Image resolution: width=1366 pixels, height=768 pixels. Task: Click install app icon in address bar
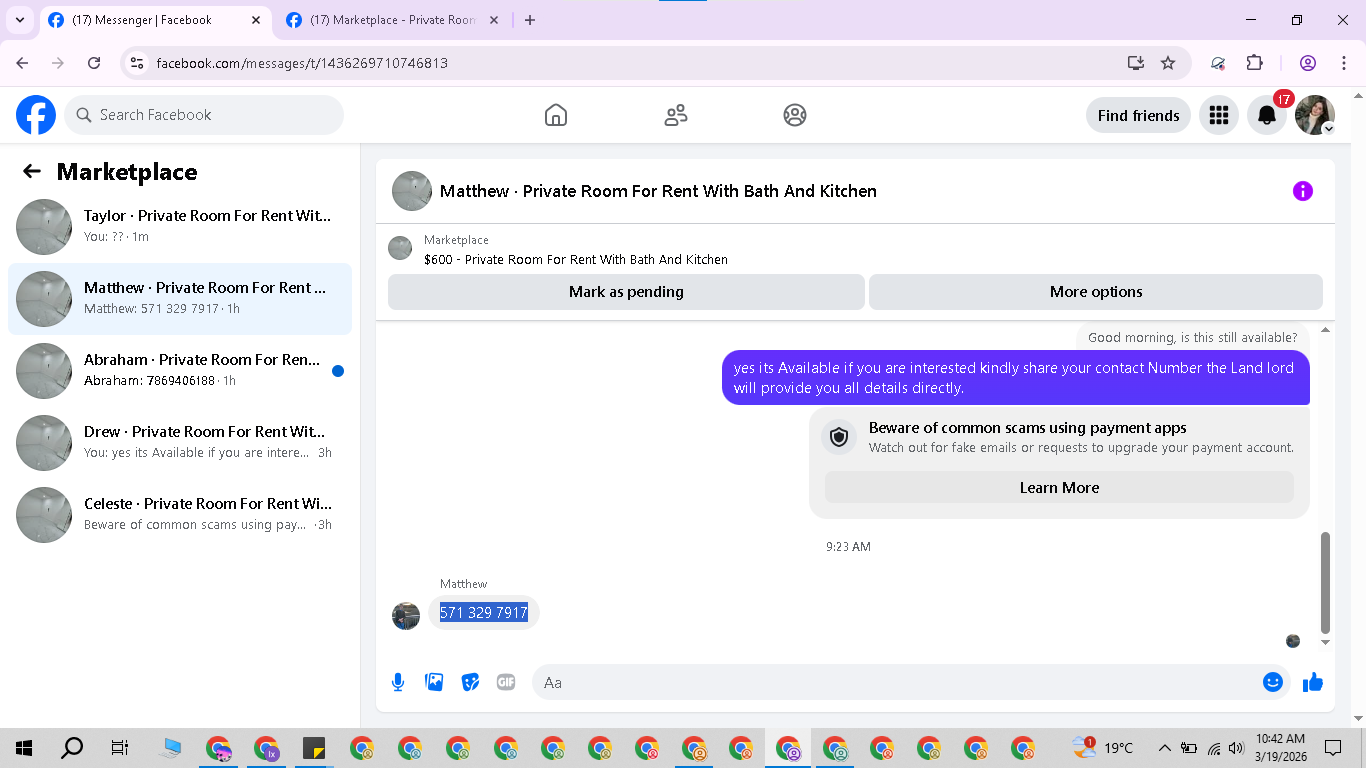(x=1135, y=63)
